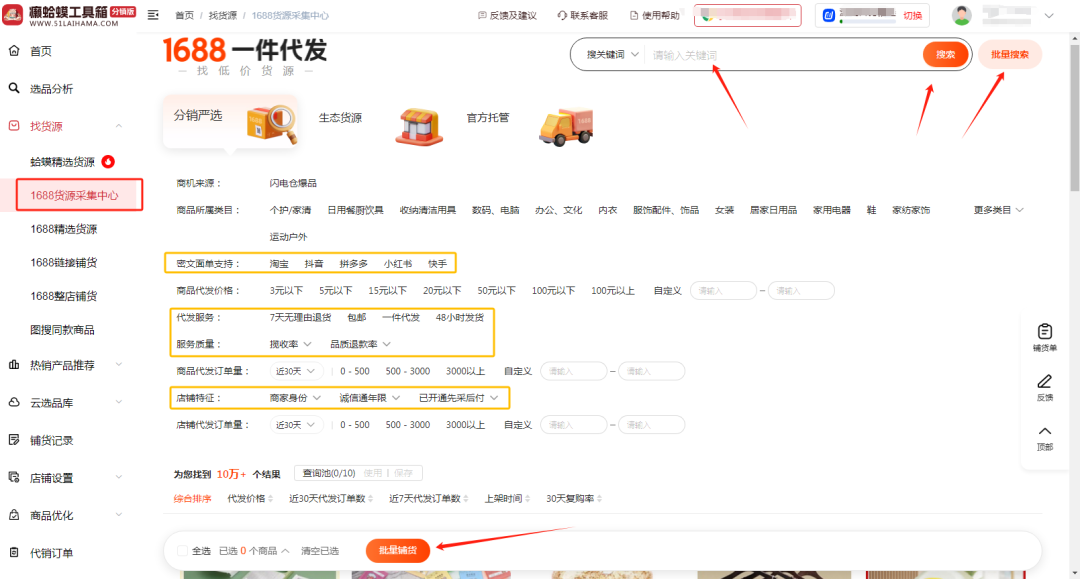Image resolution: width=1080 pixels, height=581 pixels.
Task: Select the 闪电仓爆品 source filter
Action: [293, 183]
